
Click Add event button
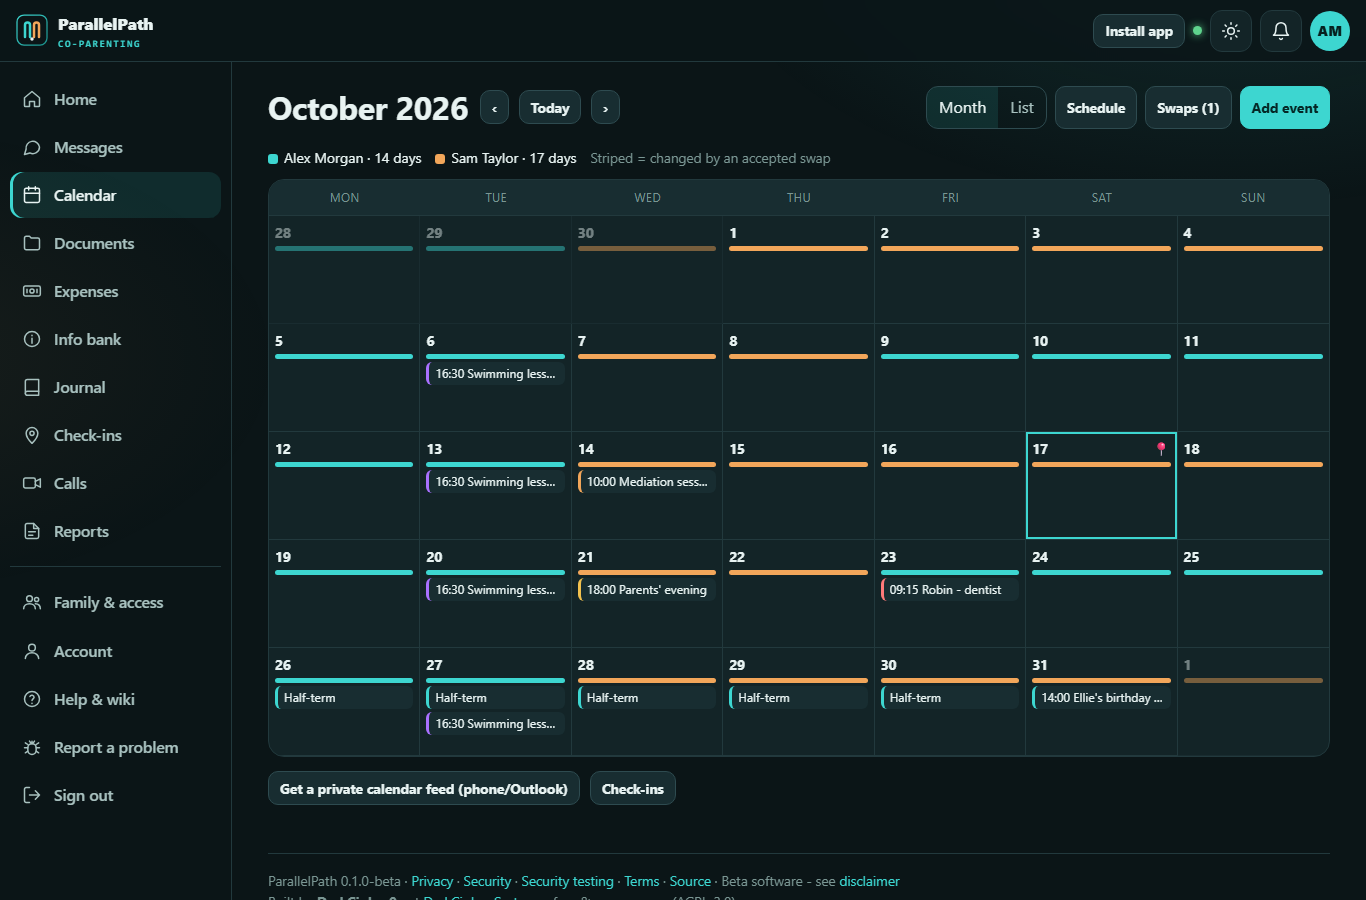[1285, 108]
